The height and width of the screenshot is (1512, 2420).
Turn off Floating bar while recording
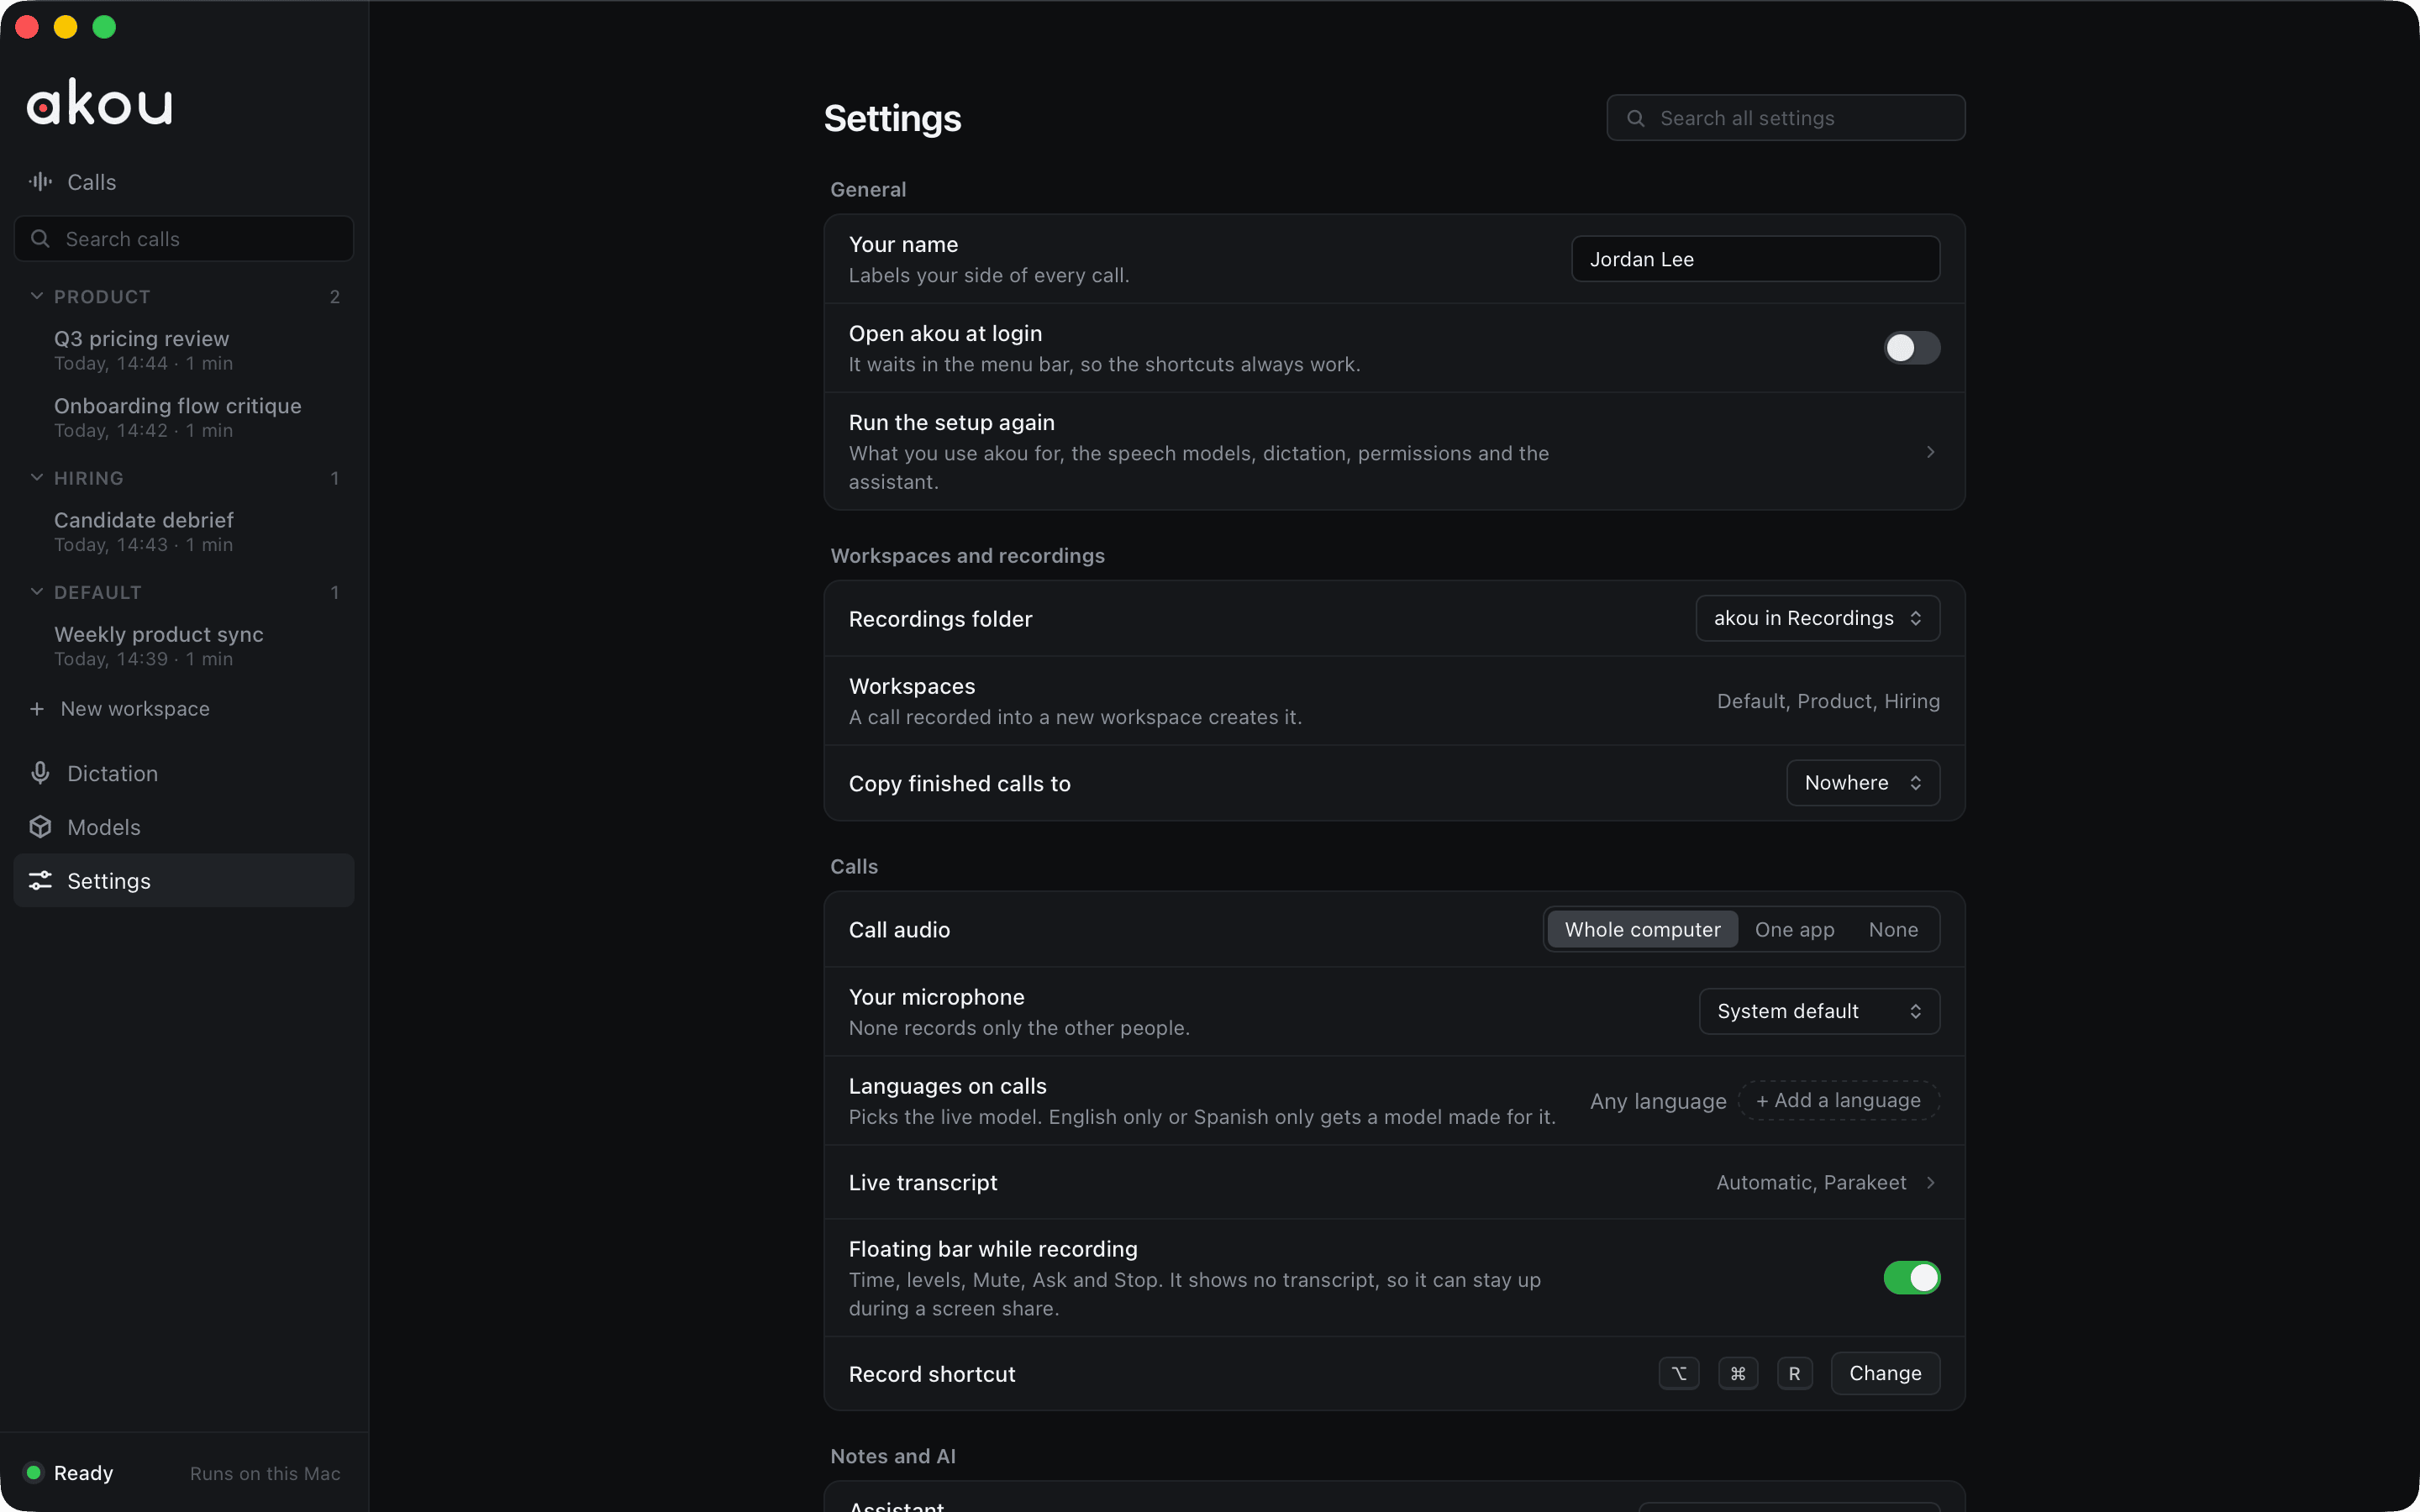click(x=1912, y=1277)
